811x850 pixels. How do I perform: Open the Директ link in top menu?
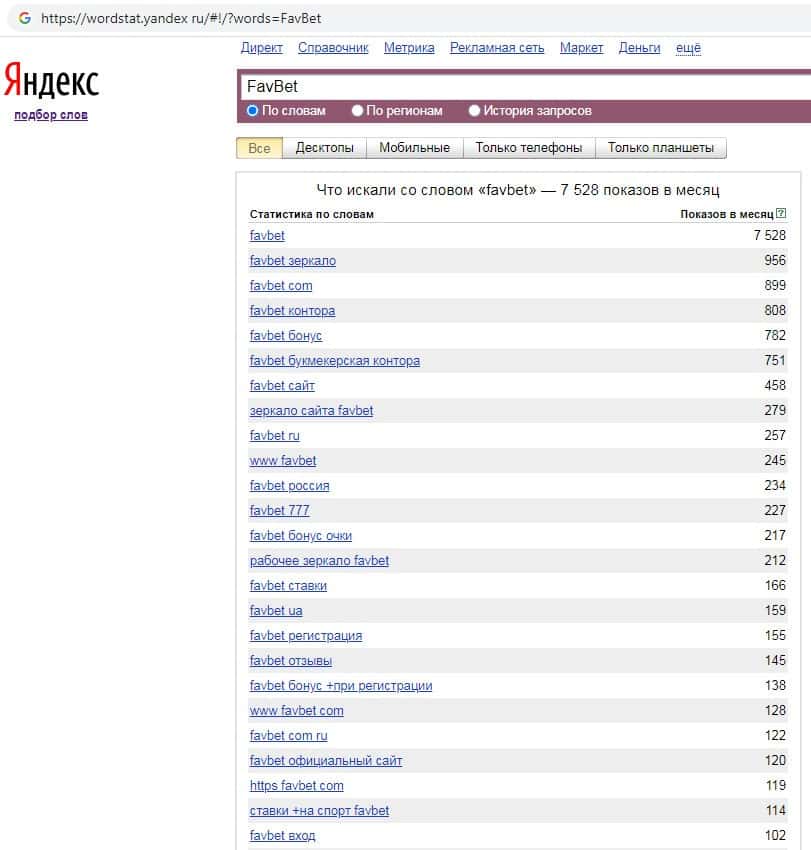tap(262, 48)
